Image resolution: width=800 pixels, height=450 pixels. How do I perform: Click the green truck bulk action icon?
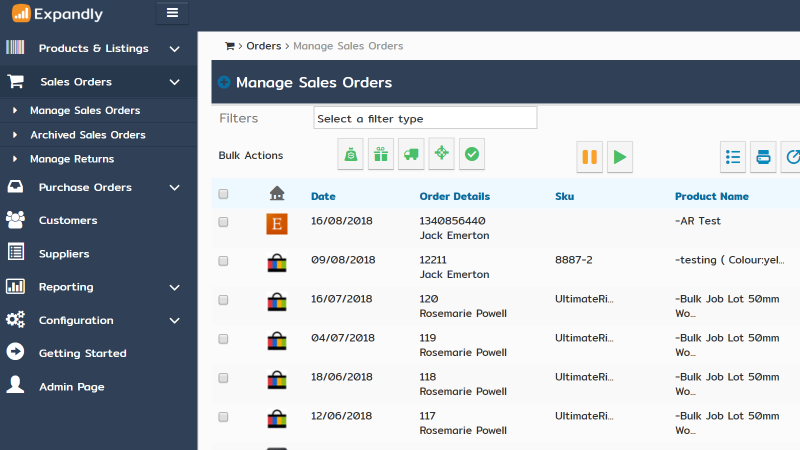pyautogui.click(x=411, y=154)
